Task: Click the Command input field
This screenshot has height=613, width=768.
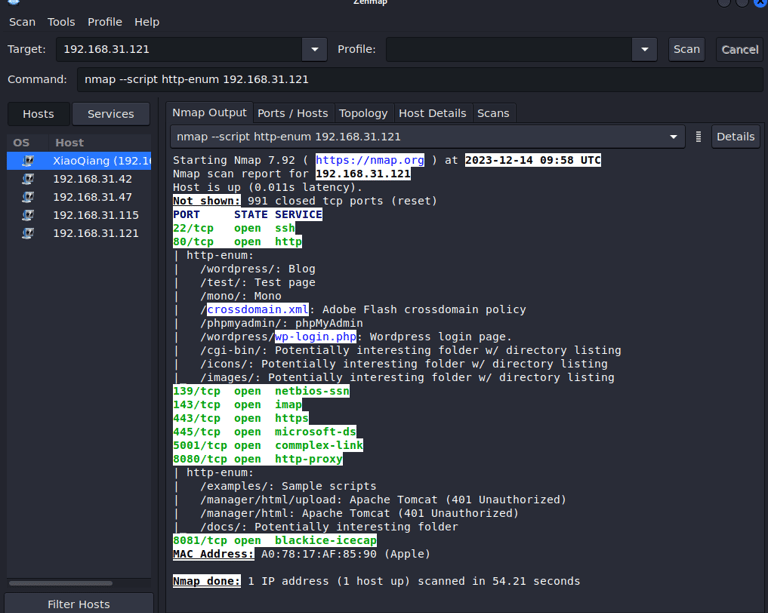Action: [x=420, y=79]
